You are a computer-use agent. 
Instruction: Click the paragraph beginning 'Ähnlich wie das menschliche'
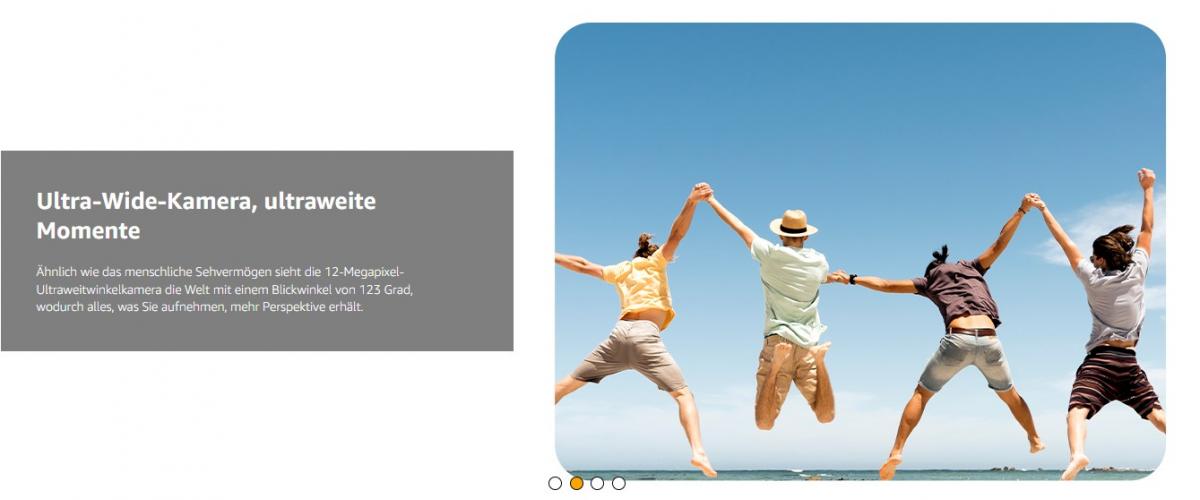click(225, 289)
